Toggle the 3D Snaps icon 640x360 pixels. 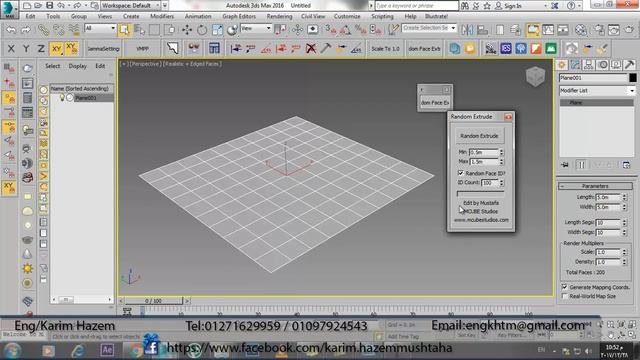(x=331, y=29)
